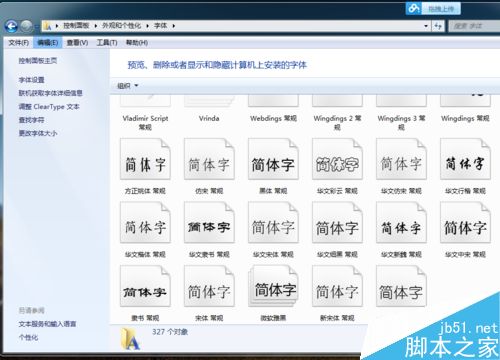Click the Wingdings 常规 label
This screenshot has height=360, width=500.
click(465, 118)
